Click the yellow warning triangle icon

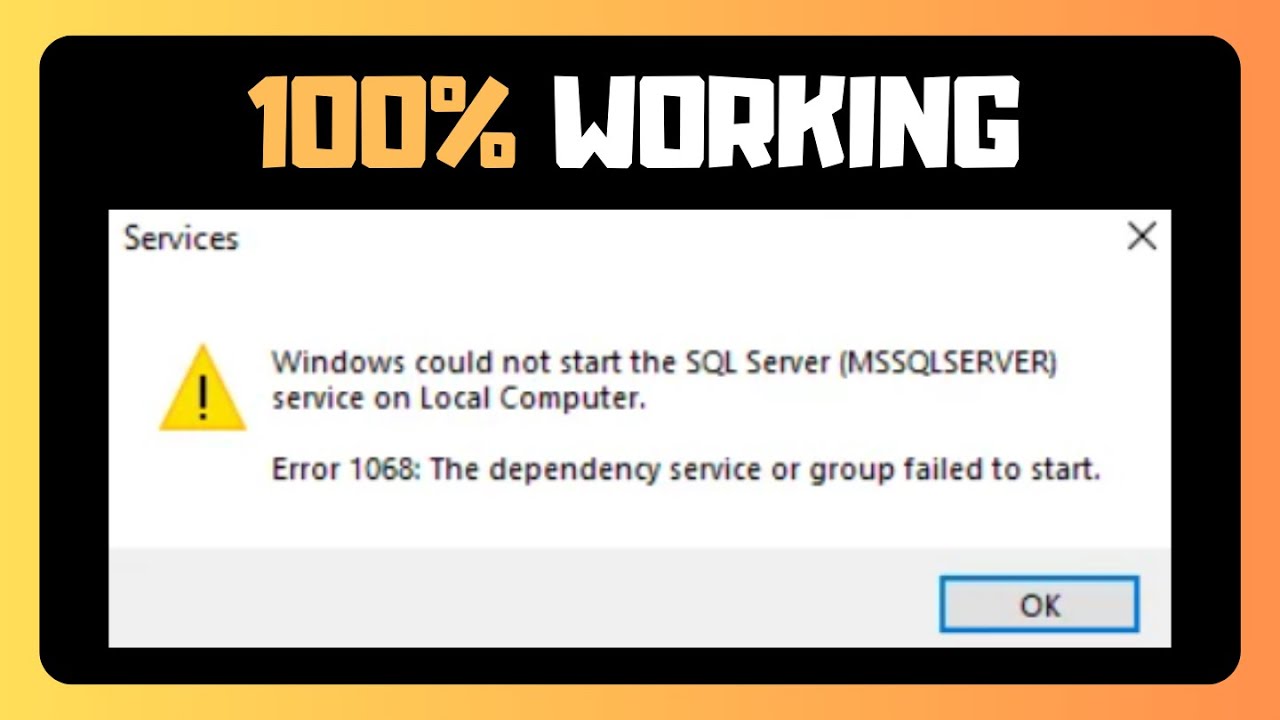point(203,388)
